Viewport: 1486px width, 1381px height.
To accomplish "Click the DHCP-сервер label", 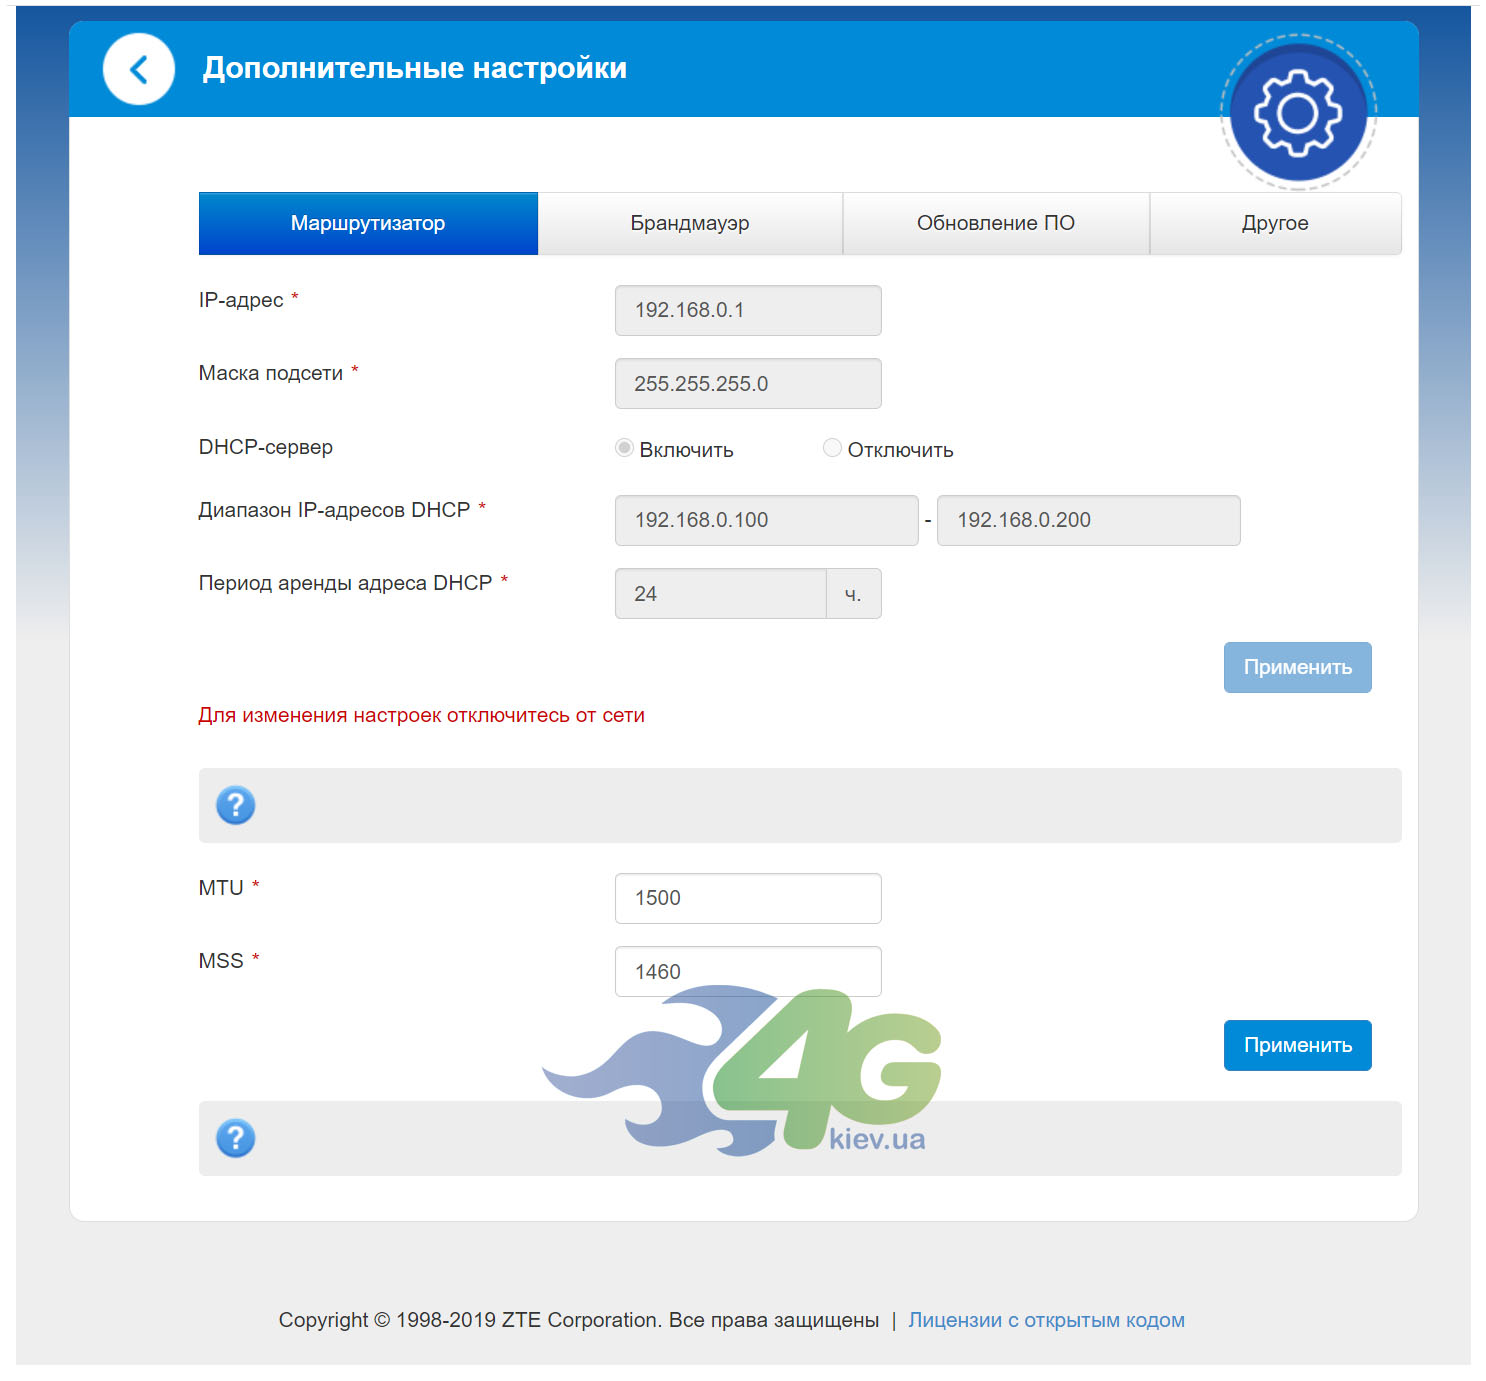I will coord(266,447).
